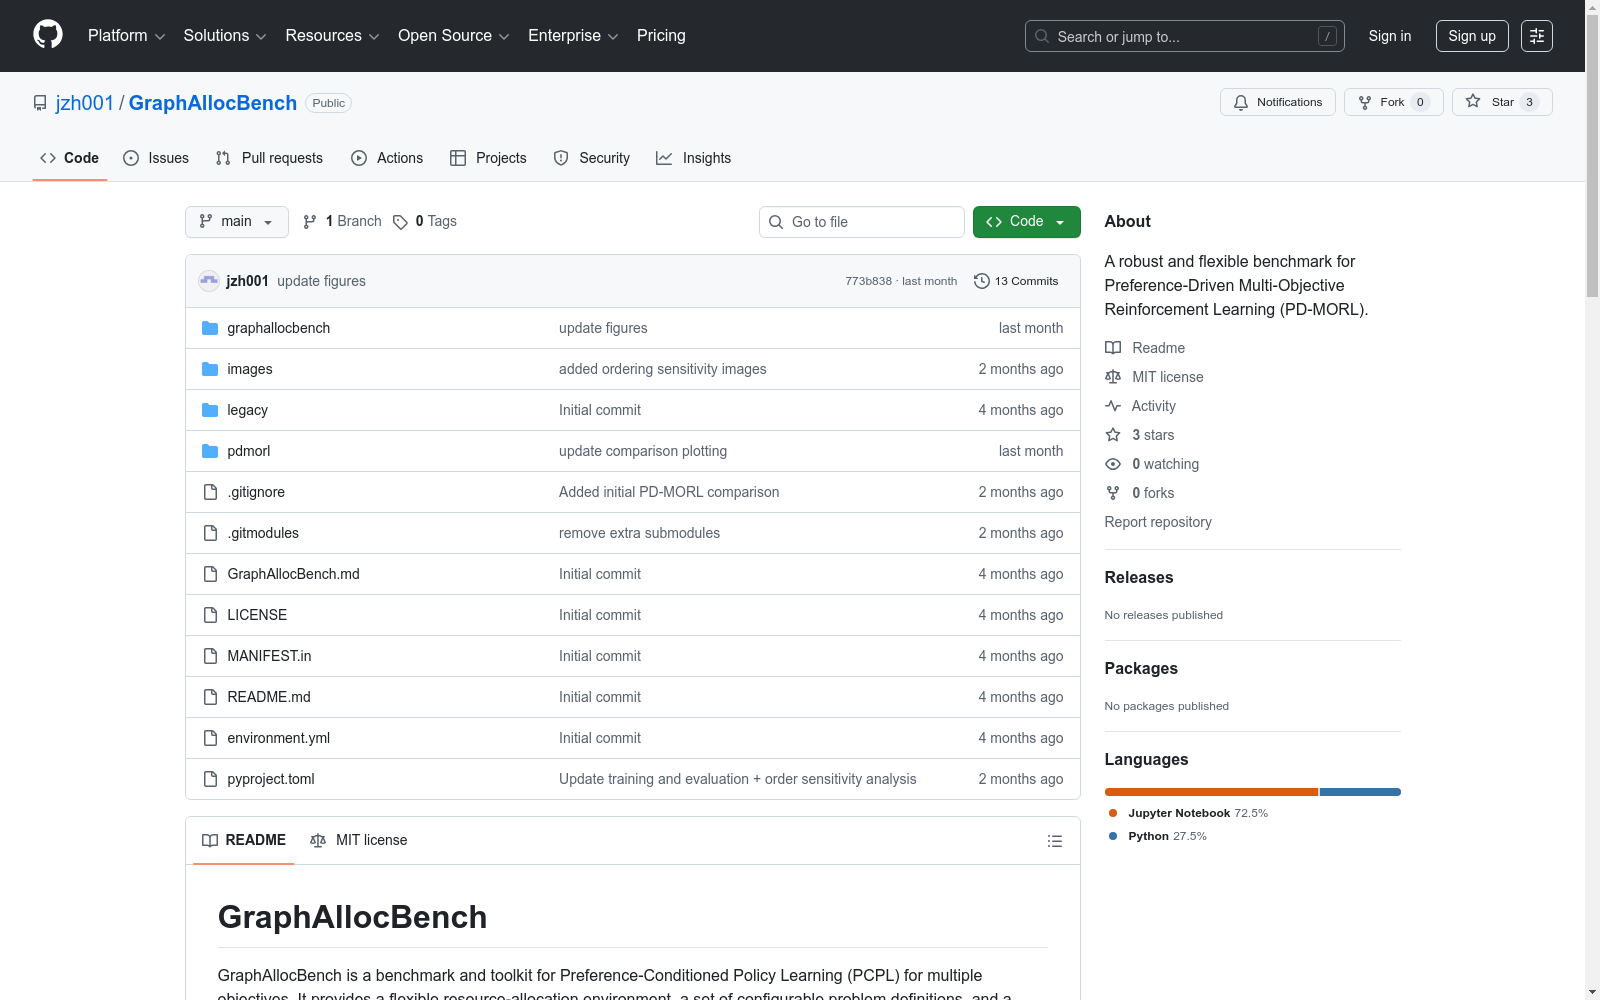Click the blue Python language bar segment
The image size is (1600, 1000).
click(1360, 792)
